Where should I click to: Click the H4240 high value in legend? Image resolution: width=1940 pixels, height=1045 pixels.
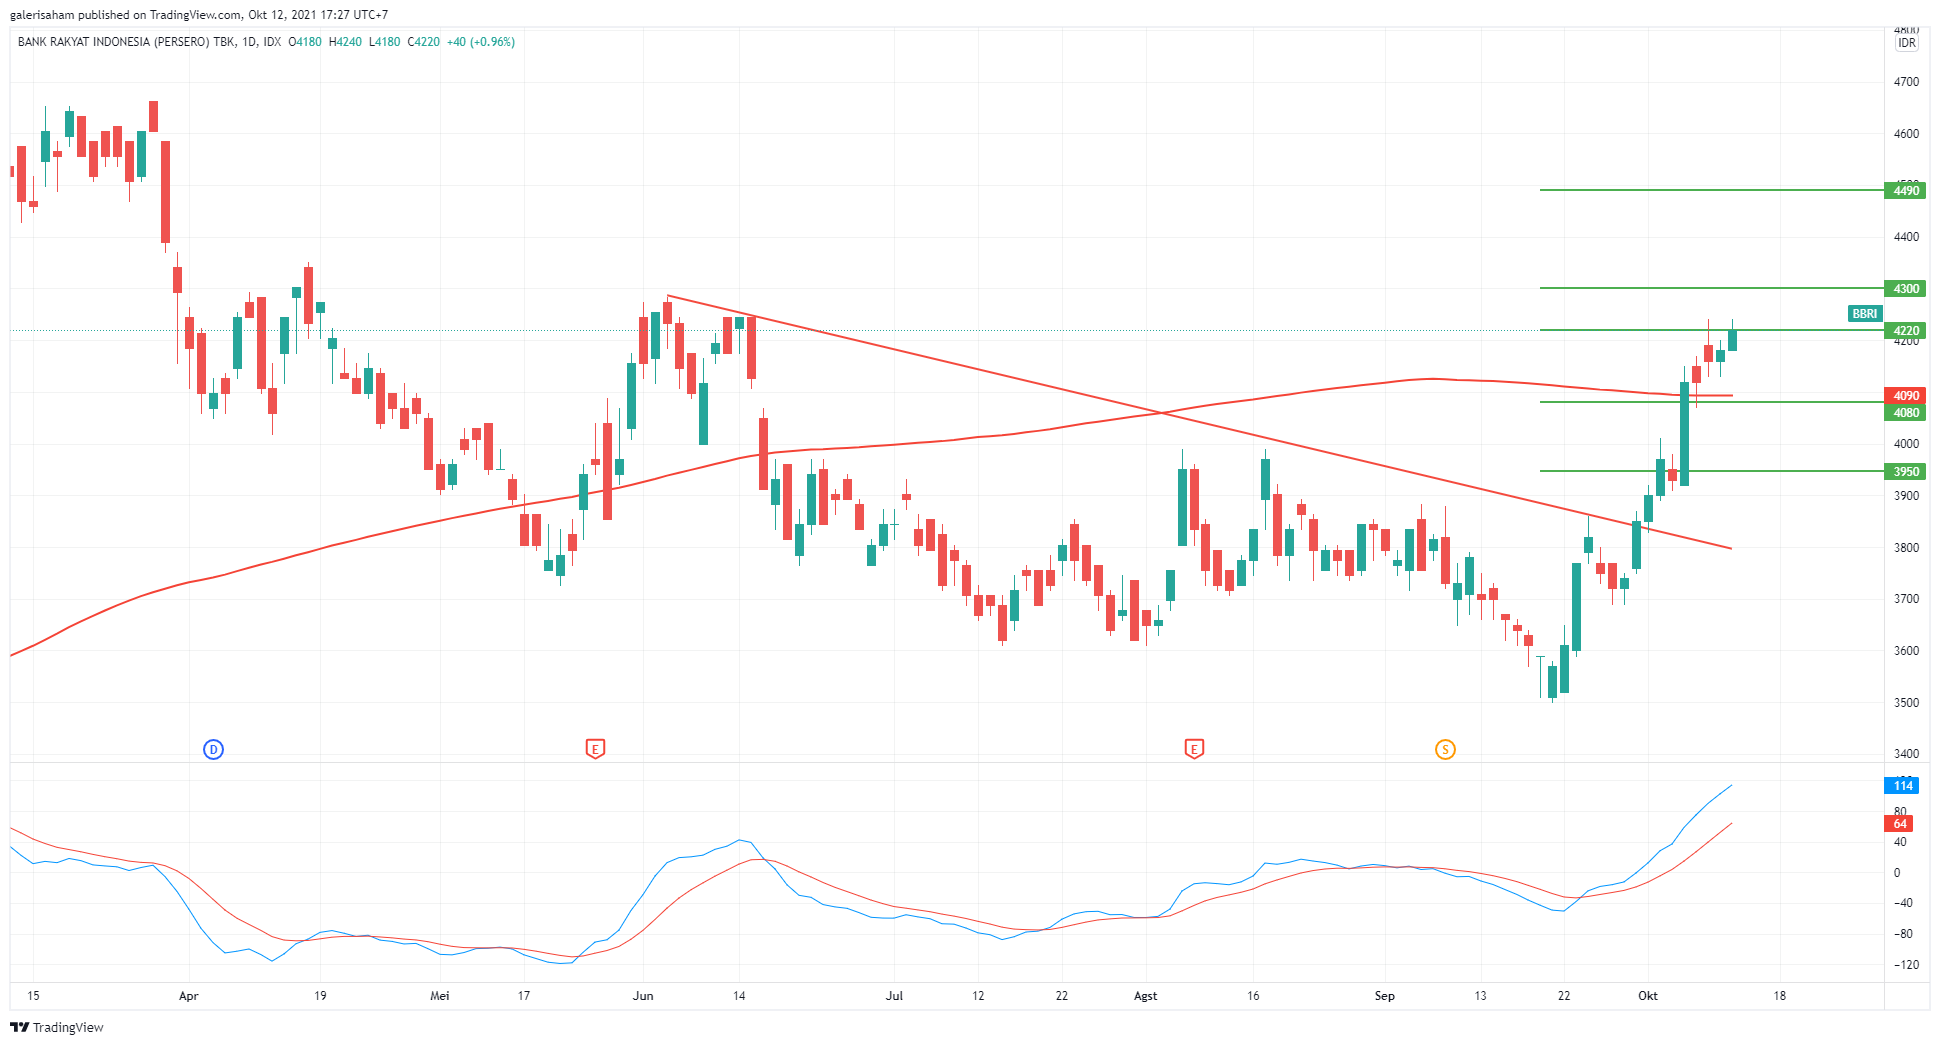(x=345, y=42)
